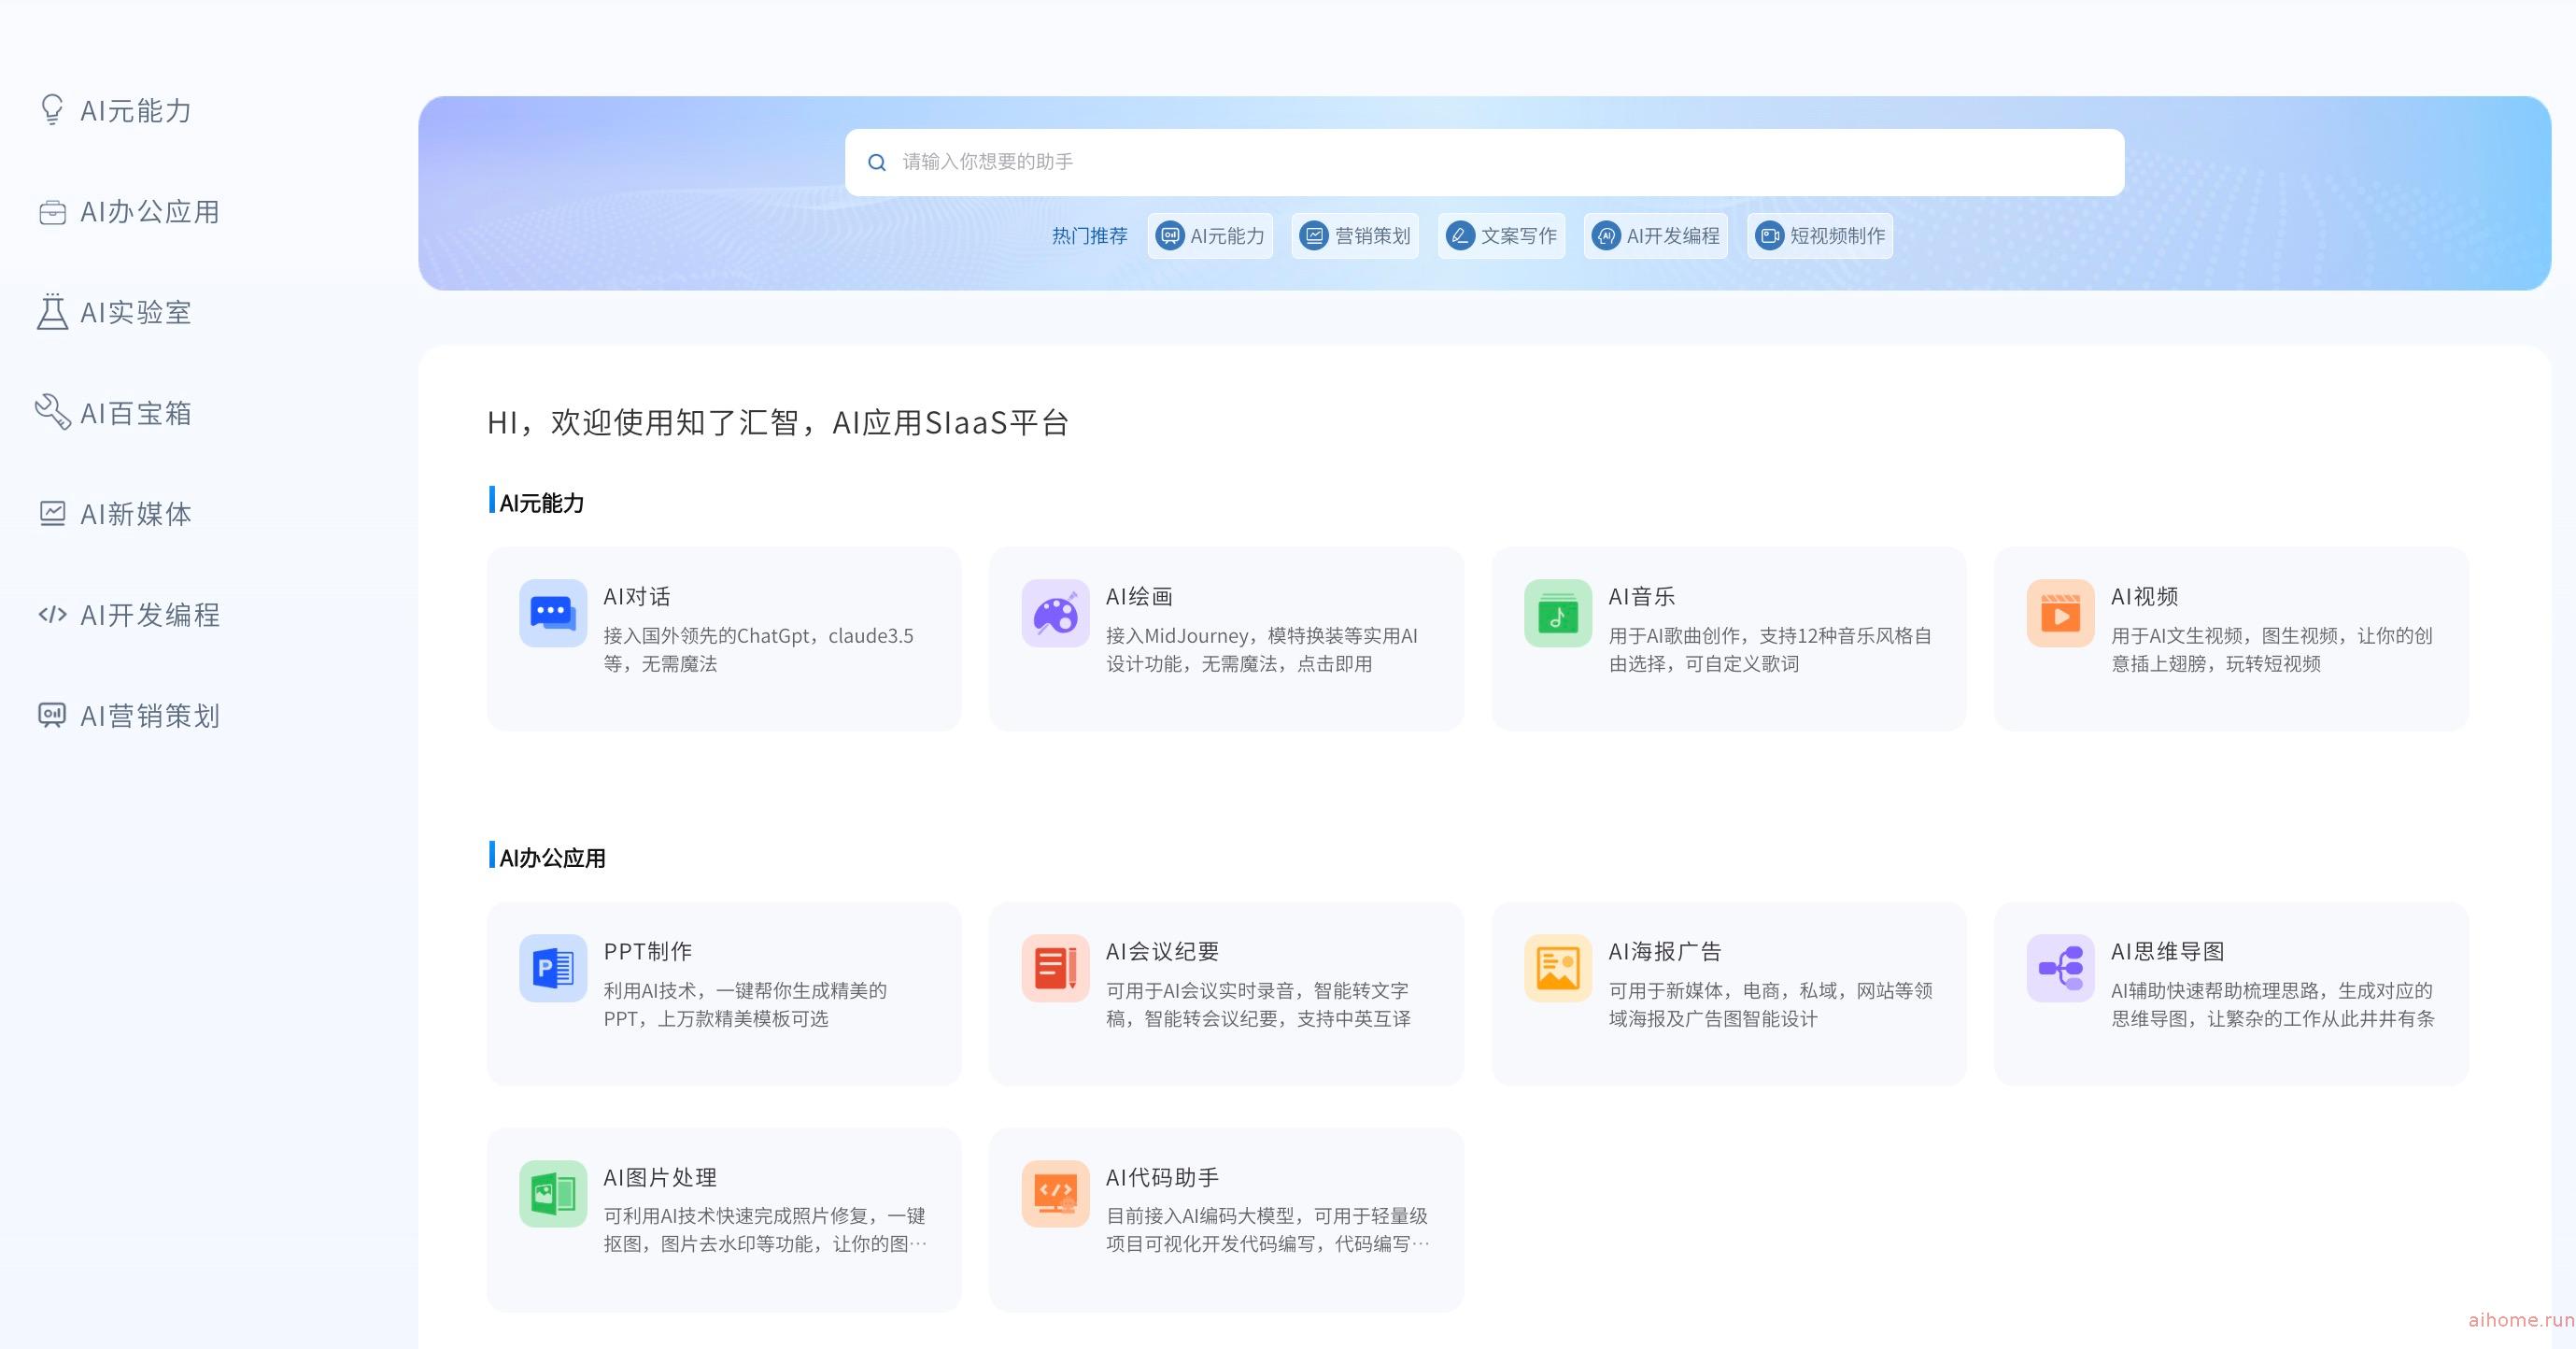The height and width of the screenshot is (1349, 2576).
Task: Switch to AI新媒体 in the sidebar
Action: tap(136, 514)
